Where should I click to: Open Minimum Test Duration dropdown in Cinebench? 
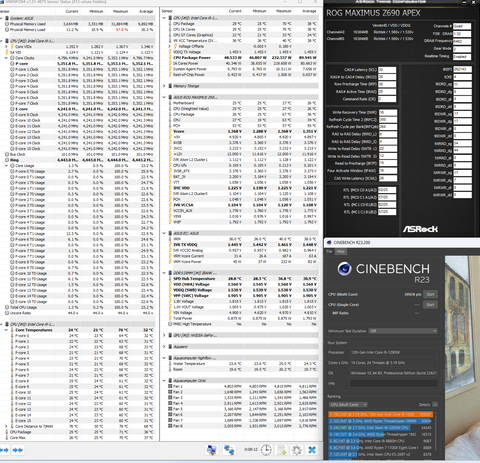[403, 331]
